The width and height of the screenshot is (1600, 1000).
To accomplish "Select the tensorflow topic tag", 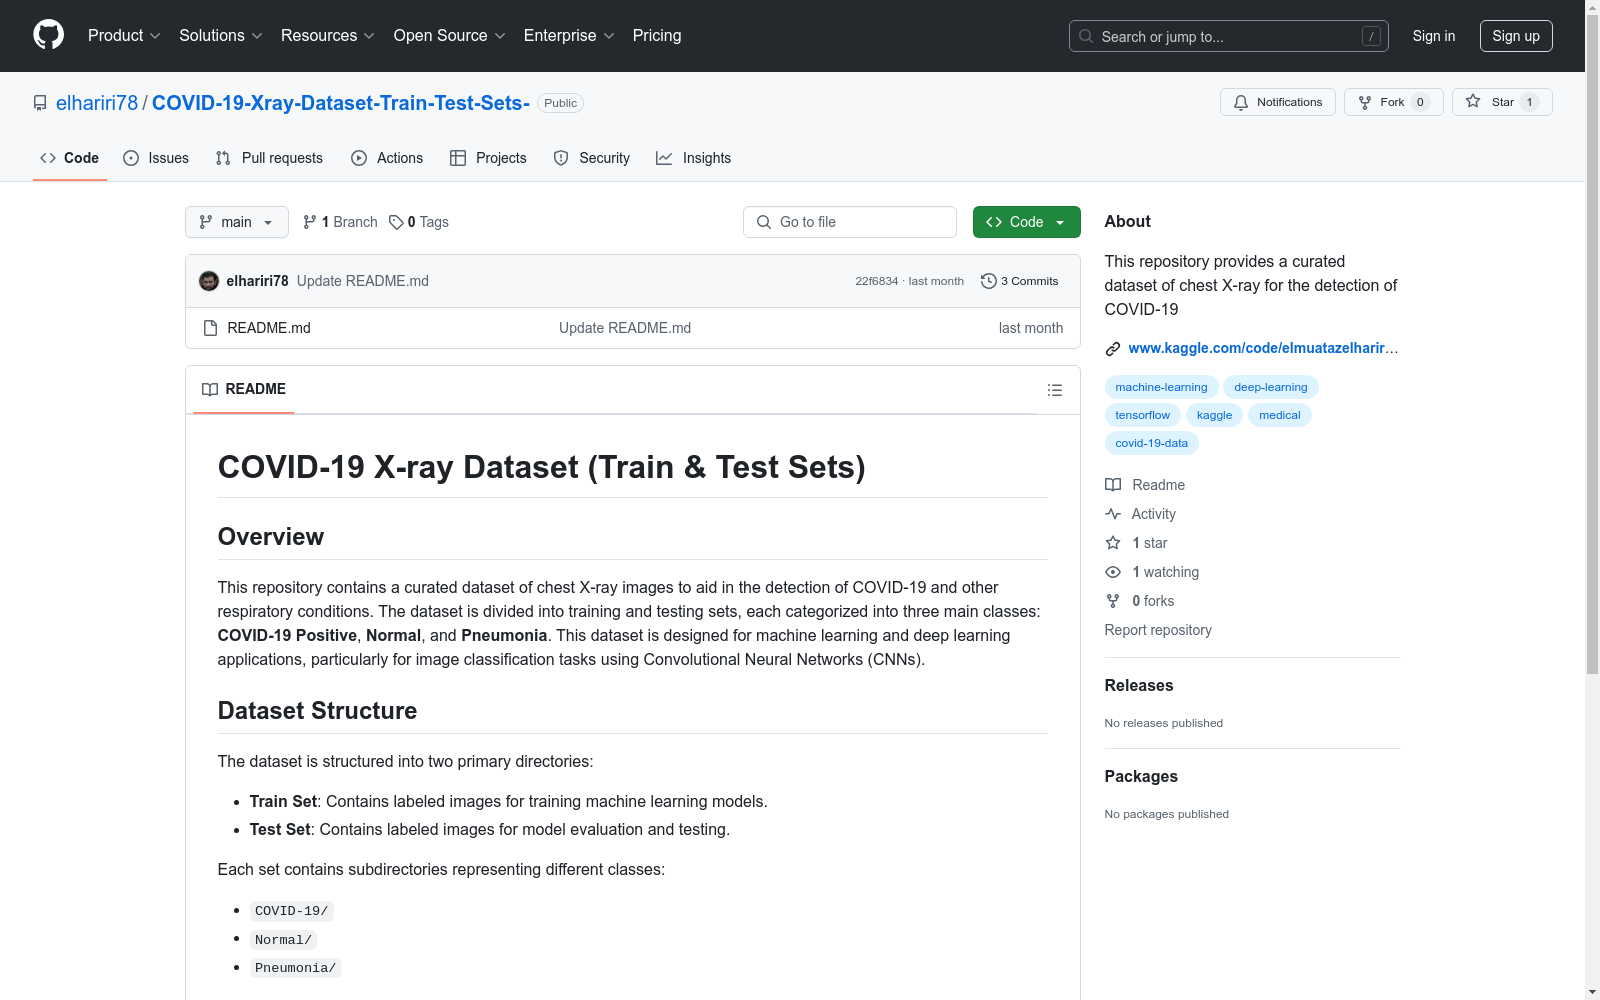I will pos(1143,415).
